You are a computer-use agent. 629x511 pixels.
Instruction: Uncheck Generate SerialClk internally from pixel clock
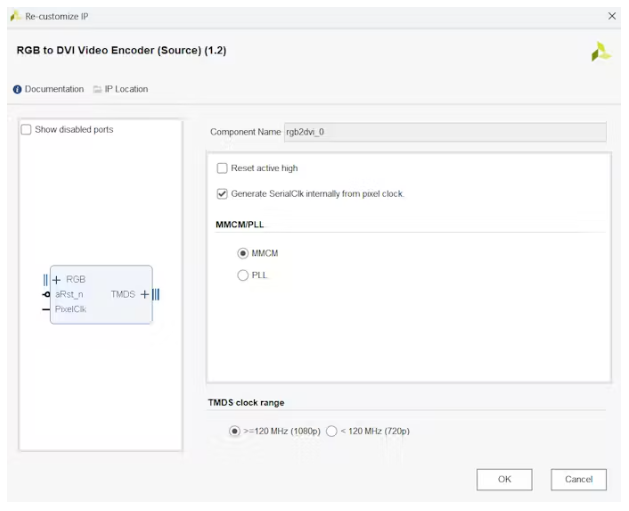222,194
